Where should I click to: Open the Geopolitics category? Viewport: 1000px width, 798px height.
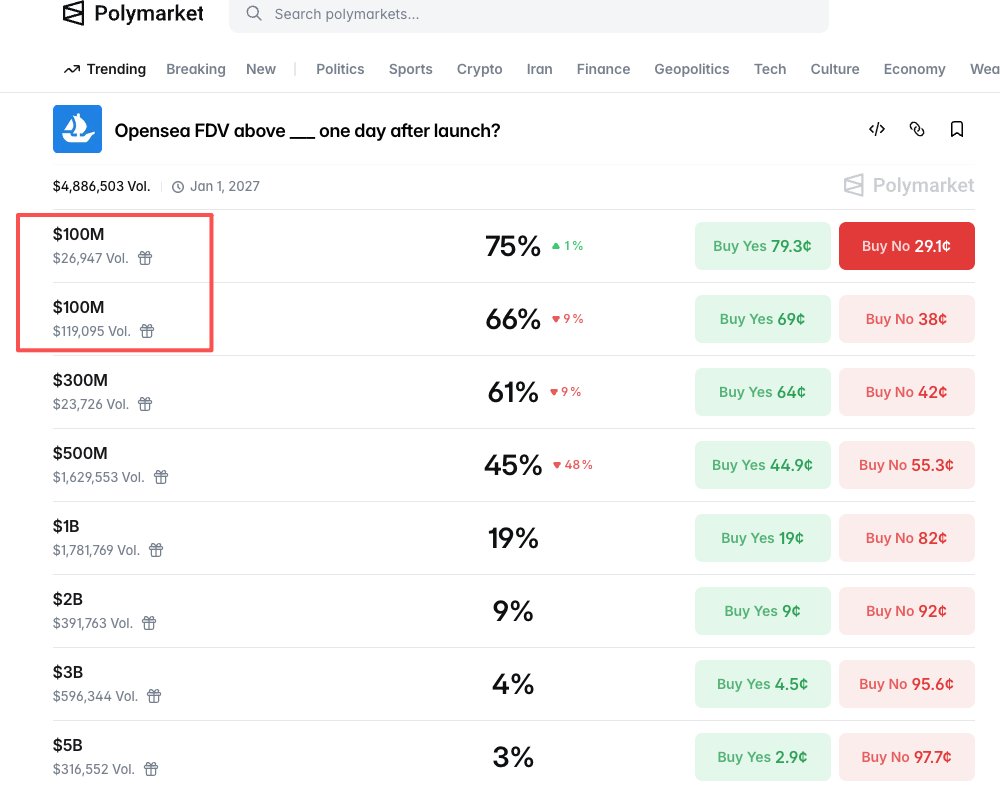692,69
